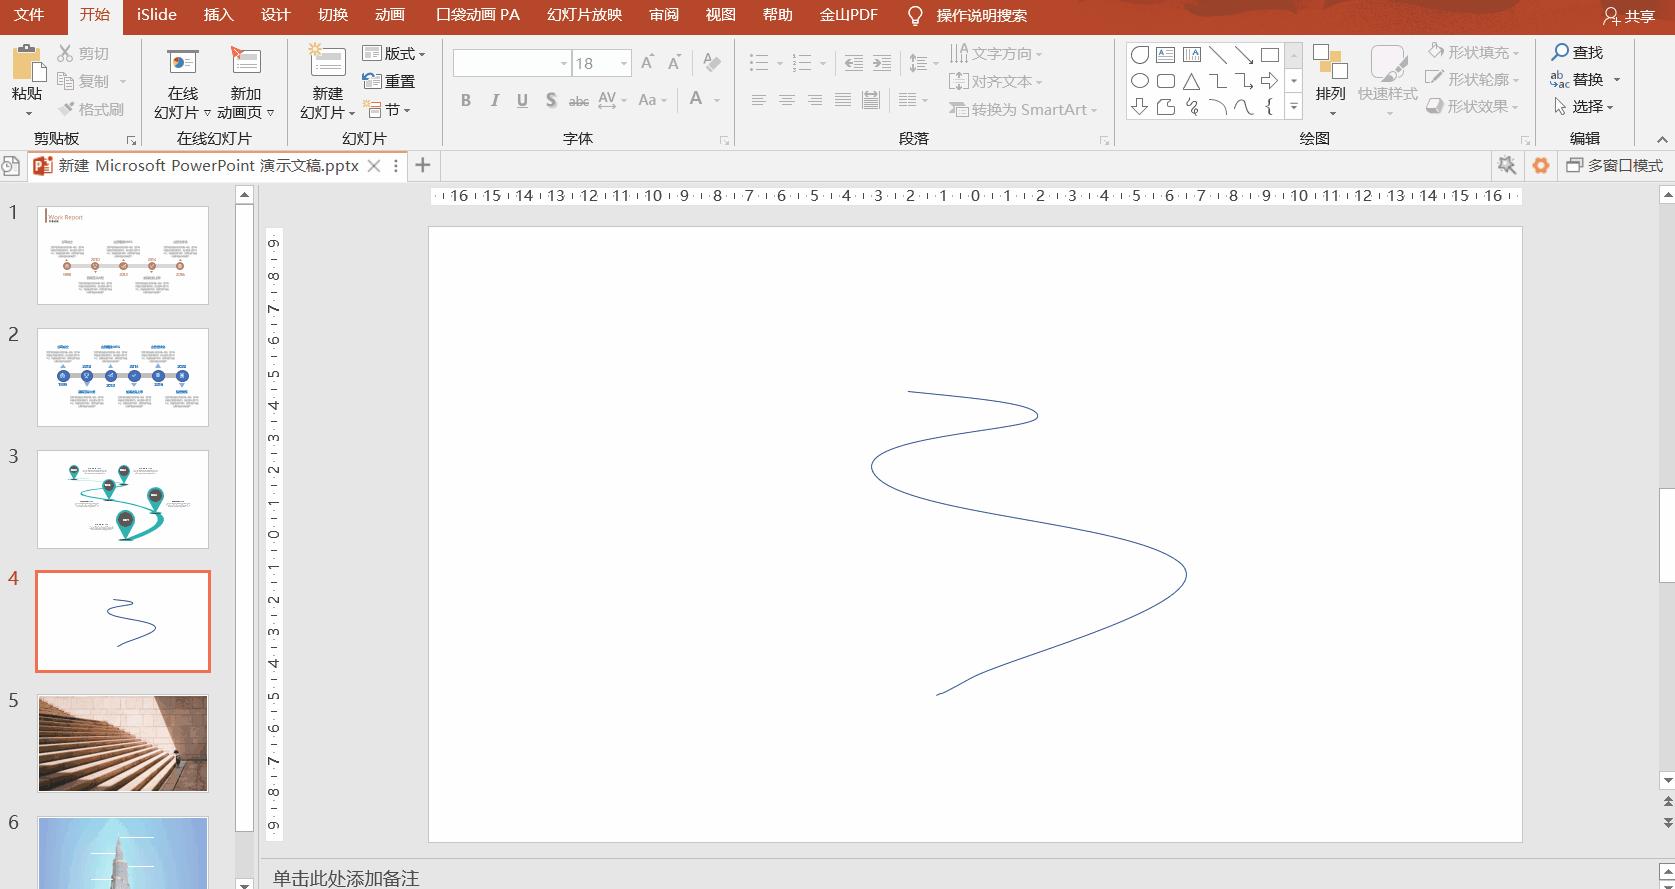Screen dimensions: 1675x889
Task: Toggle Multi-window mode (多窗口模式)
Action: (x=1615, y=165)
